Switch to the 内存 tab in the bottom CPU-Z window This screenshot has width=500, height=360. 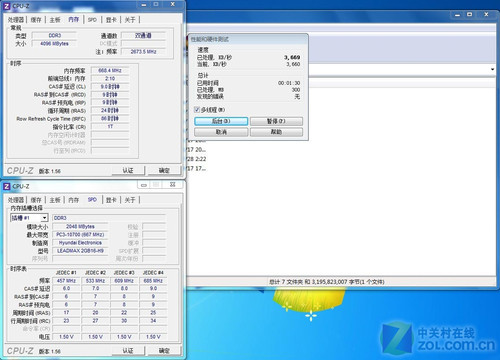[74, 200]
